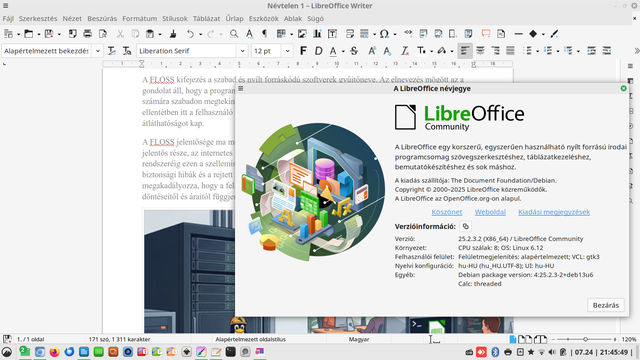
Task: Expand the Liberation Serif font name dropdown
Action: [x=242, y=51]
